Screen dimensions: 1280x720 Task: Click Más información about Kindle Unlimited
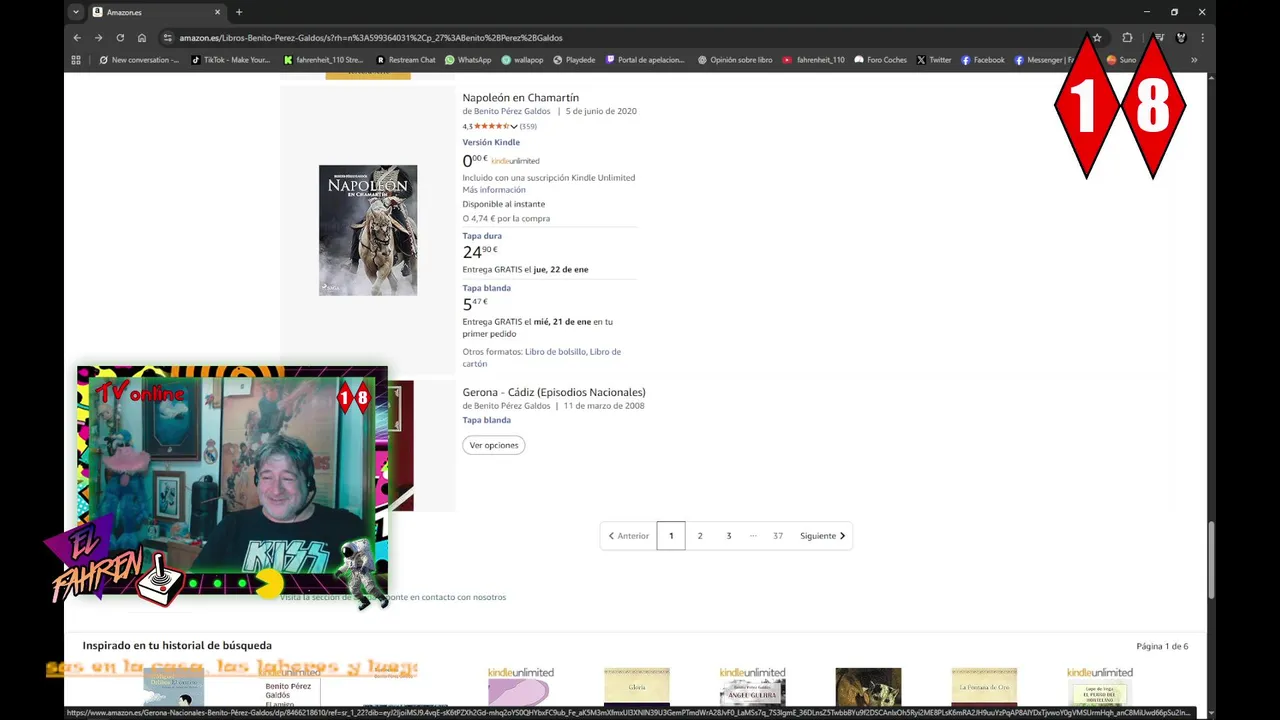coord(494,190)
